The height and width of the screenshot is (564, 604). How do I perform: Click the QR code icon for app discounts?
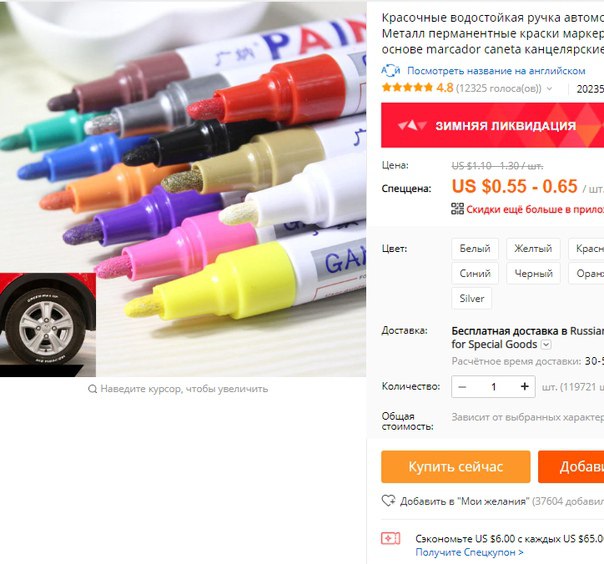(x=457, y=209)
